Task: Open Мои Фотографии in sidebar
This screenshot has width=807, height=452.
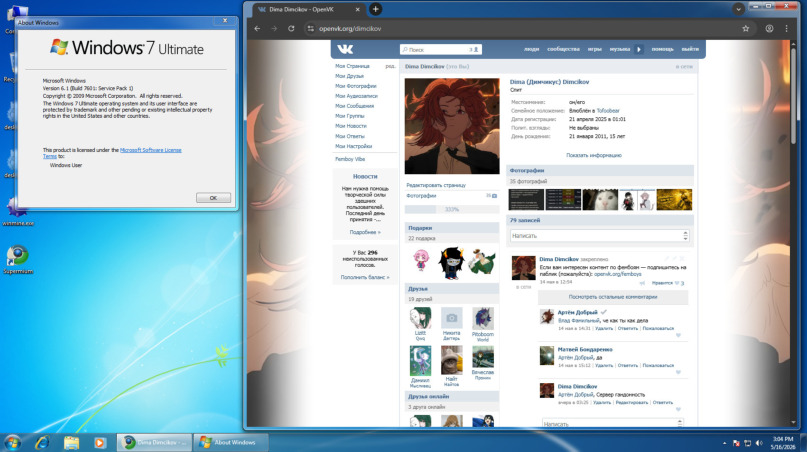Action: click(x=356, y=86)
